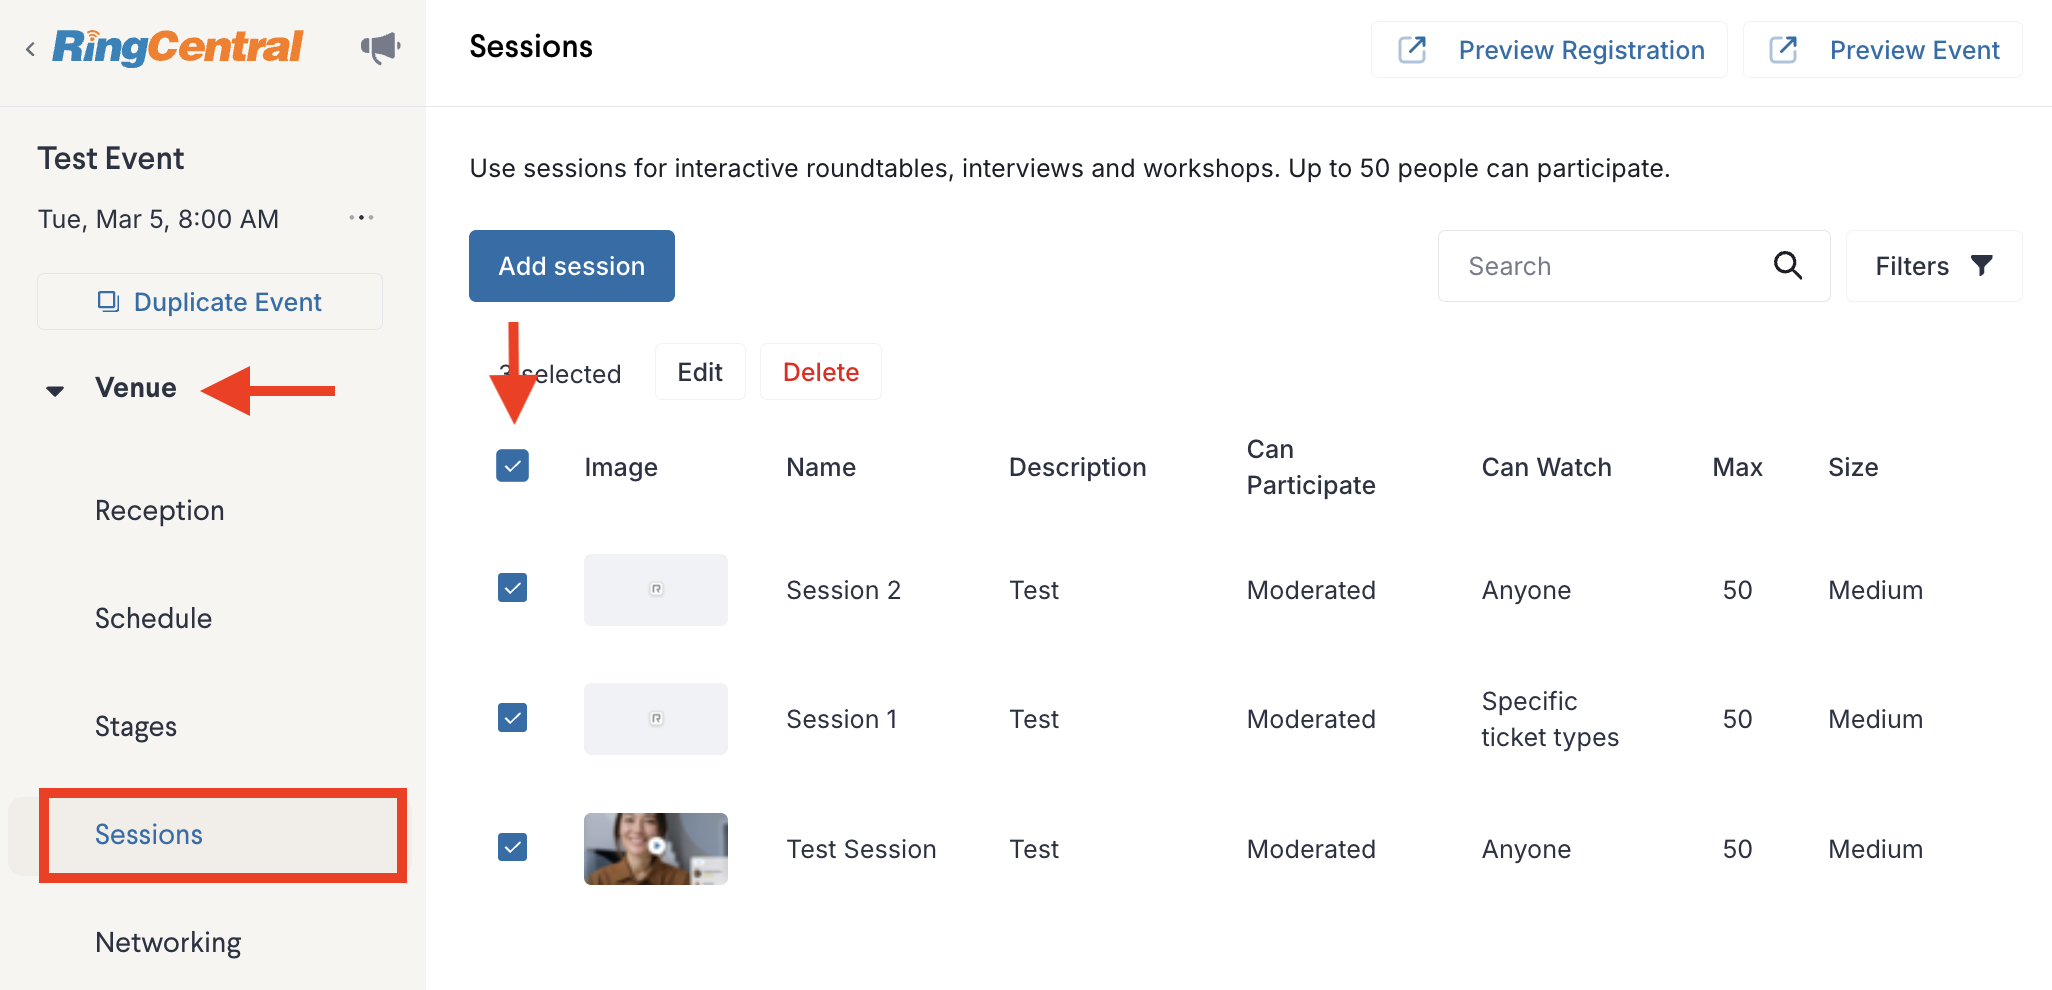Click the Add session button
2052x990 pixels.
[572, 266]
